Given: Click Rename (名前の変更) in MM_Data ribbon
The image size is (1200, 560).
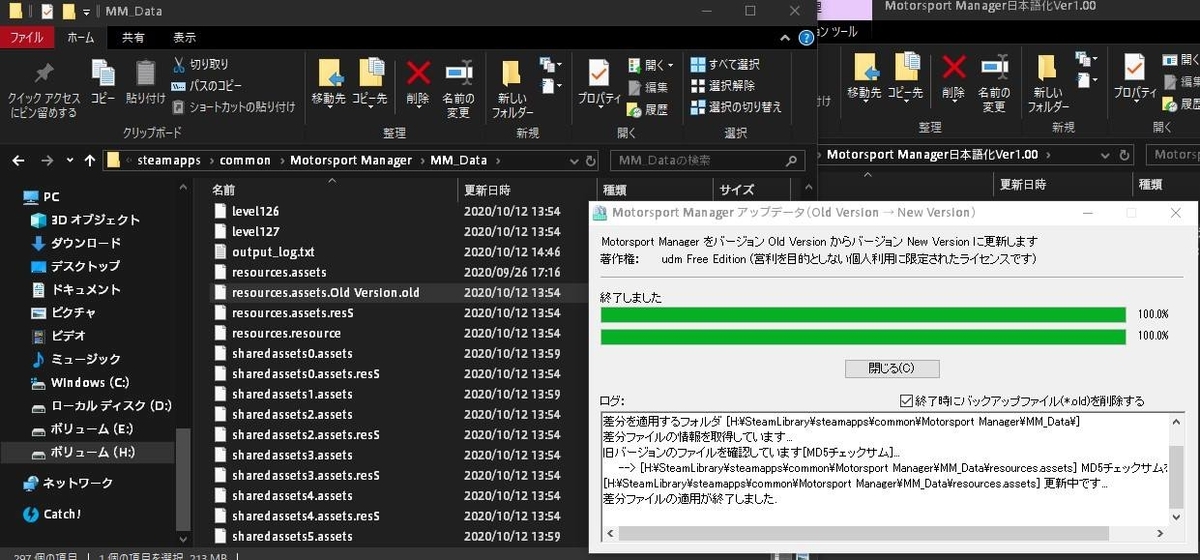Looking at the screenshot, I should click(x=458, y=88).
